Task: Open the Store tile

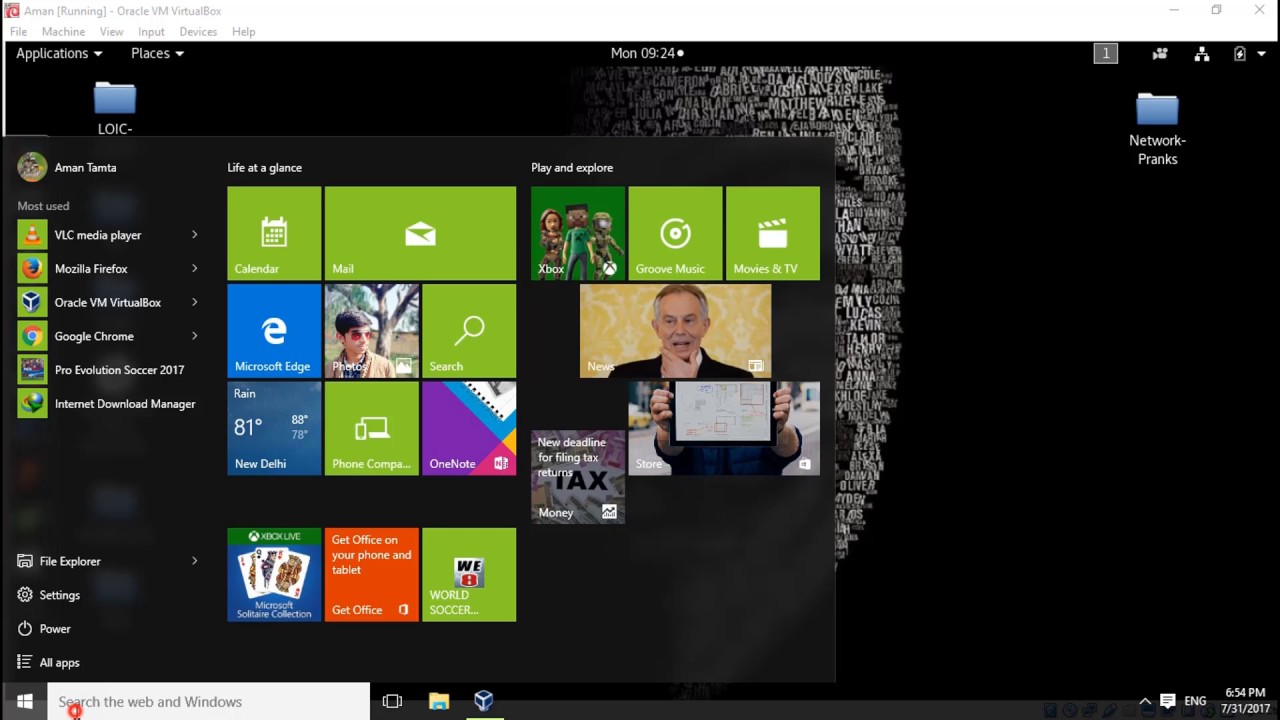Action: point(724,428)
